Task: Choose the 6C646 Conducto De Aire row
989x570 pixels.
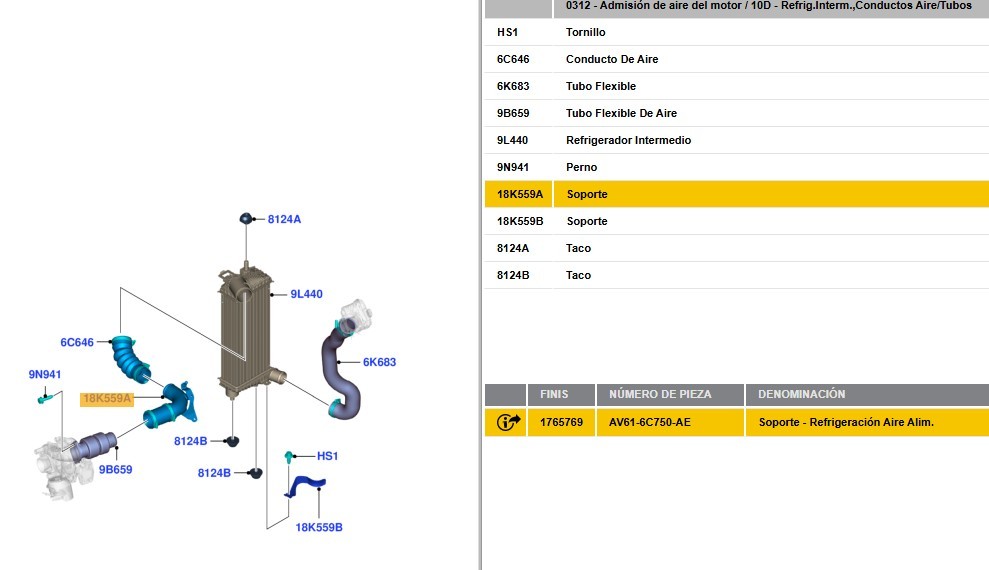Action: pyautogui.click(x=736, y=59)
